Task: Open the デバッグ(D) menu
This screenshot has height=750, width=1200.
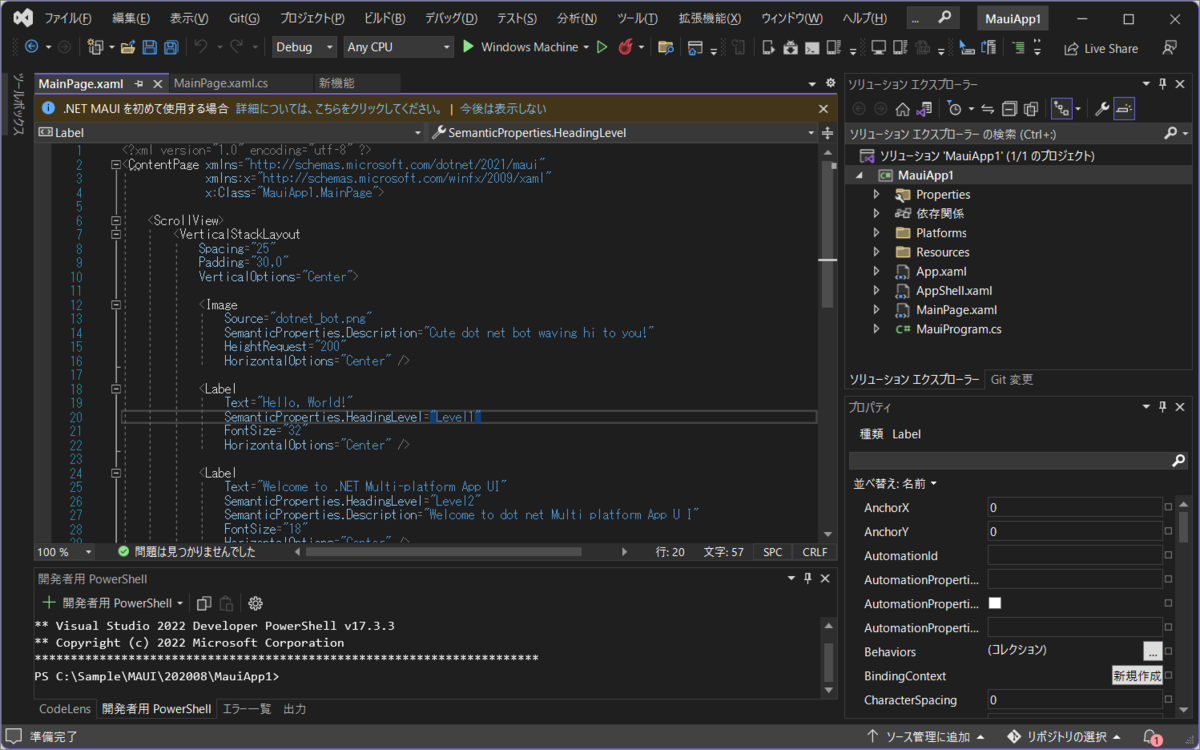Action: (450, 19)
